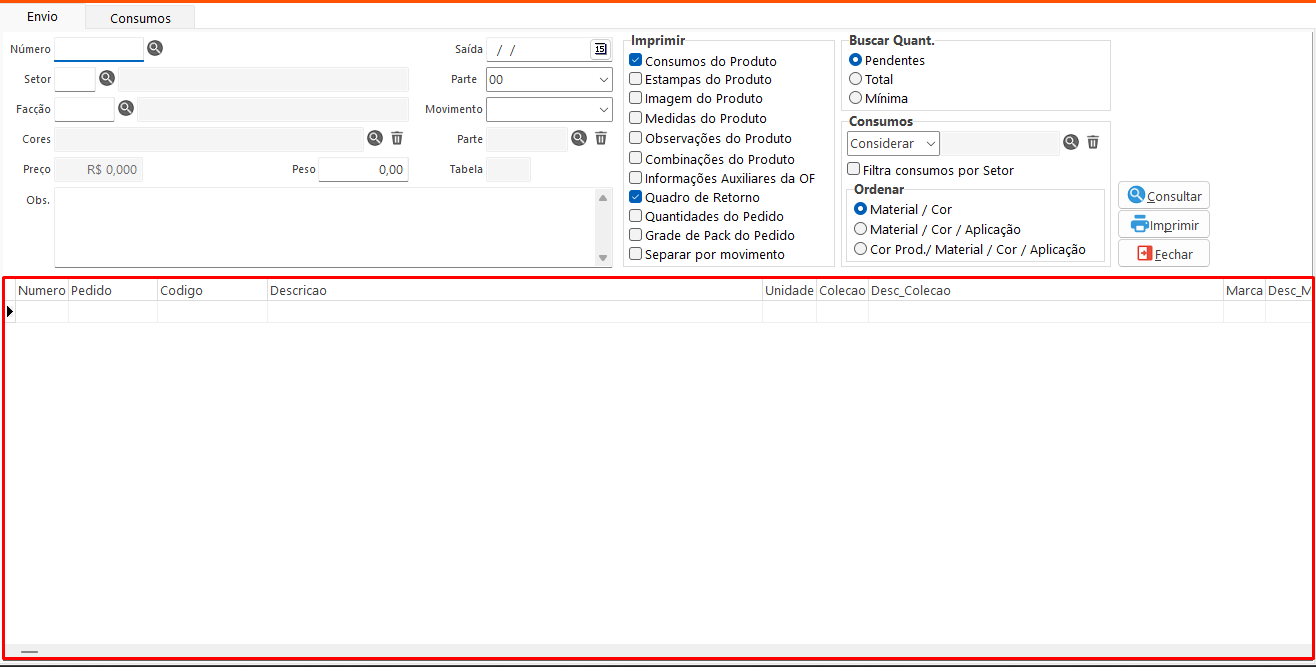Click the search icon beside Número field
1316x667 pixels.
[x=154, y=48]
